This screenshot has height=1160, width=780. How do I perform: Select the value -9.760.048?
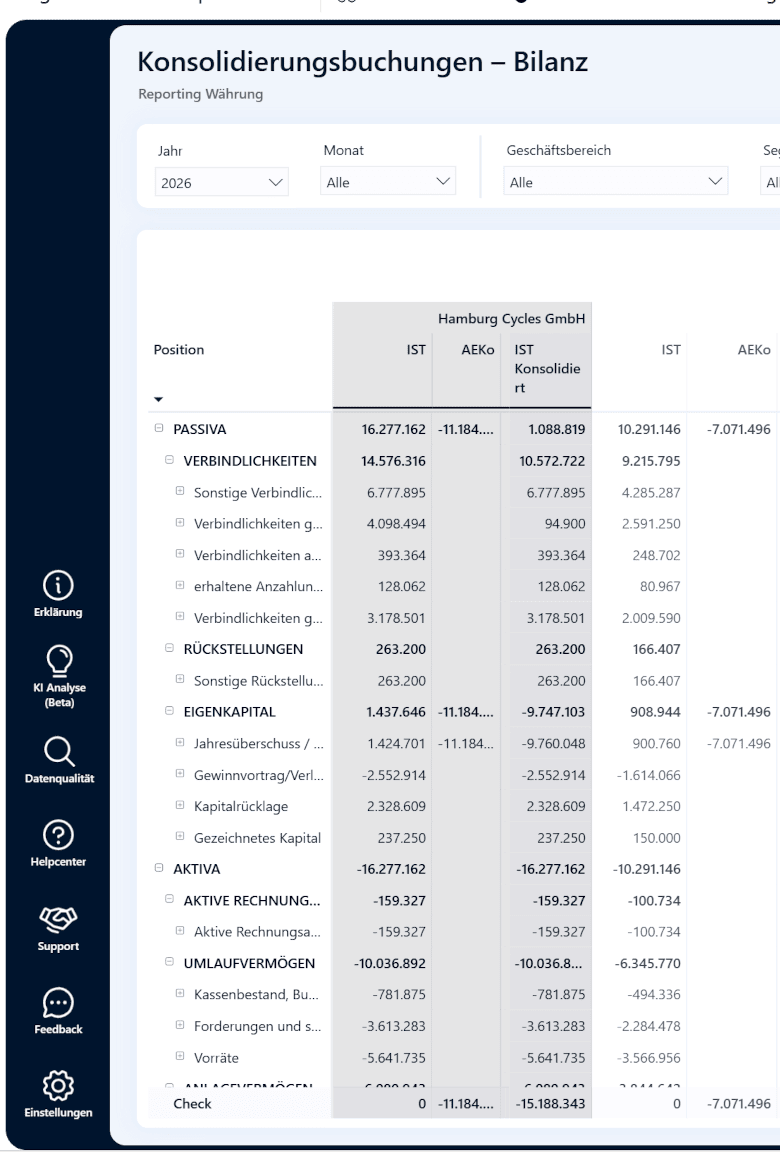click(553, 743)
